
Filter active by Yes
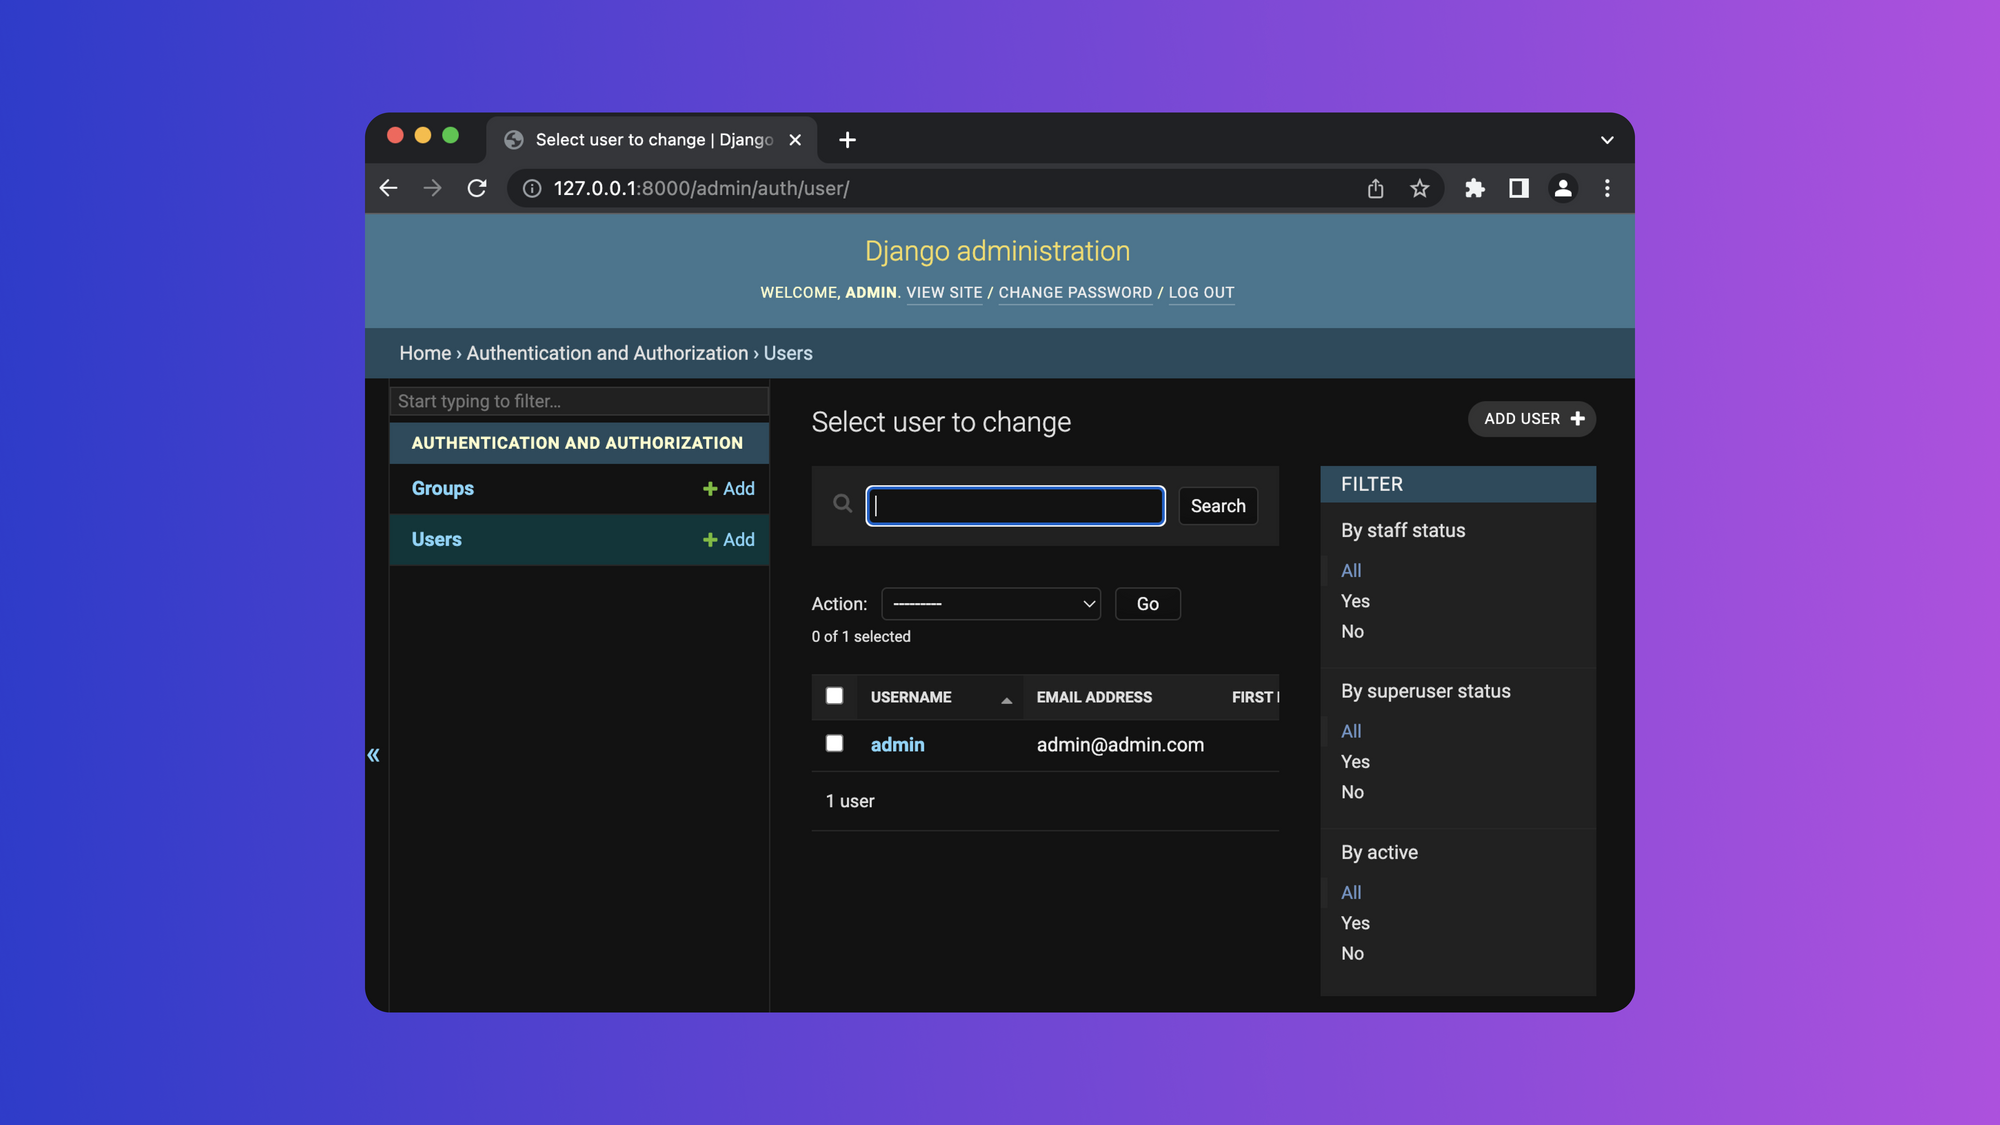click(1355, 923)
